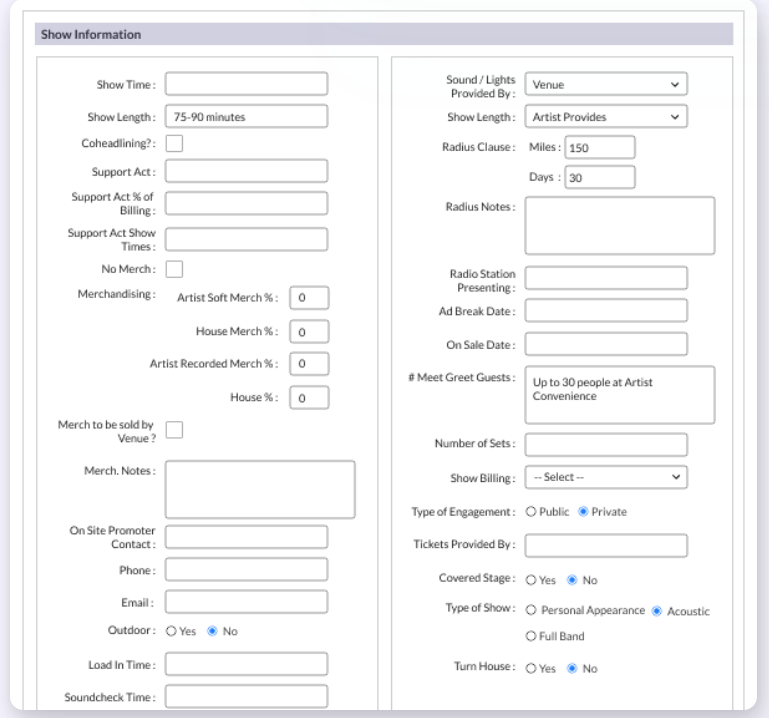The height and width of the screenshot is (718, 769).
Task: Click the House % field
Action: pyautogui.click(x=309, y=398)
